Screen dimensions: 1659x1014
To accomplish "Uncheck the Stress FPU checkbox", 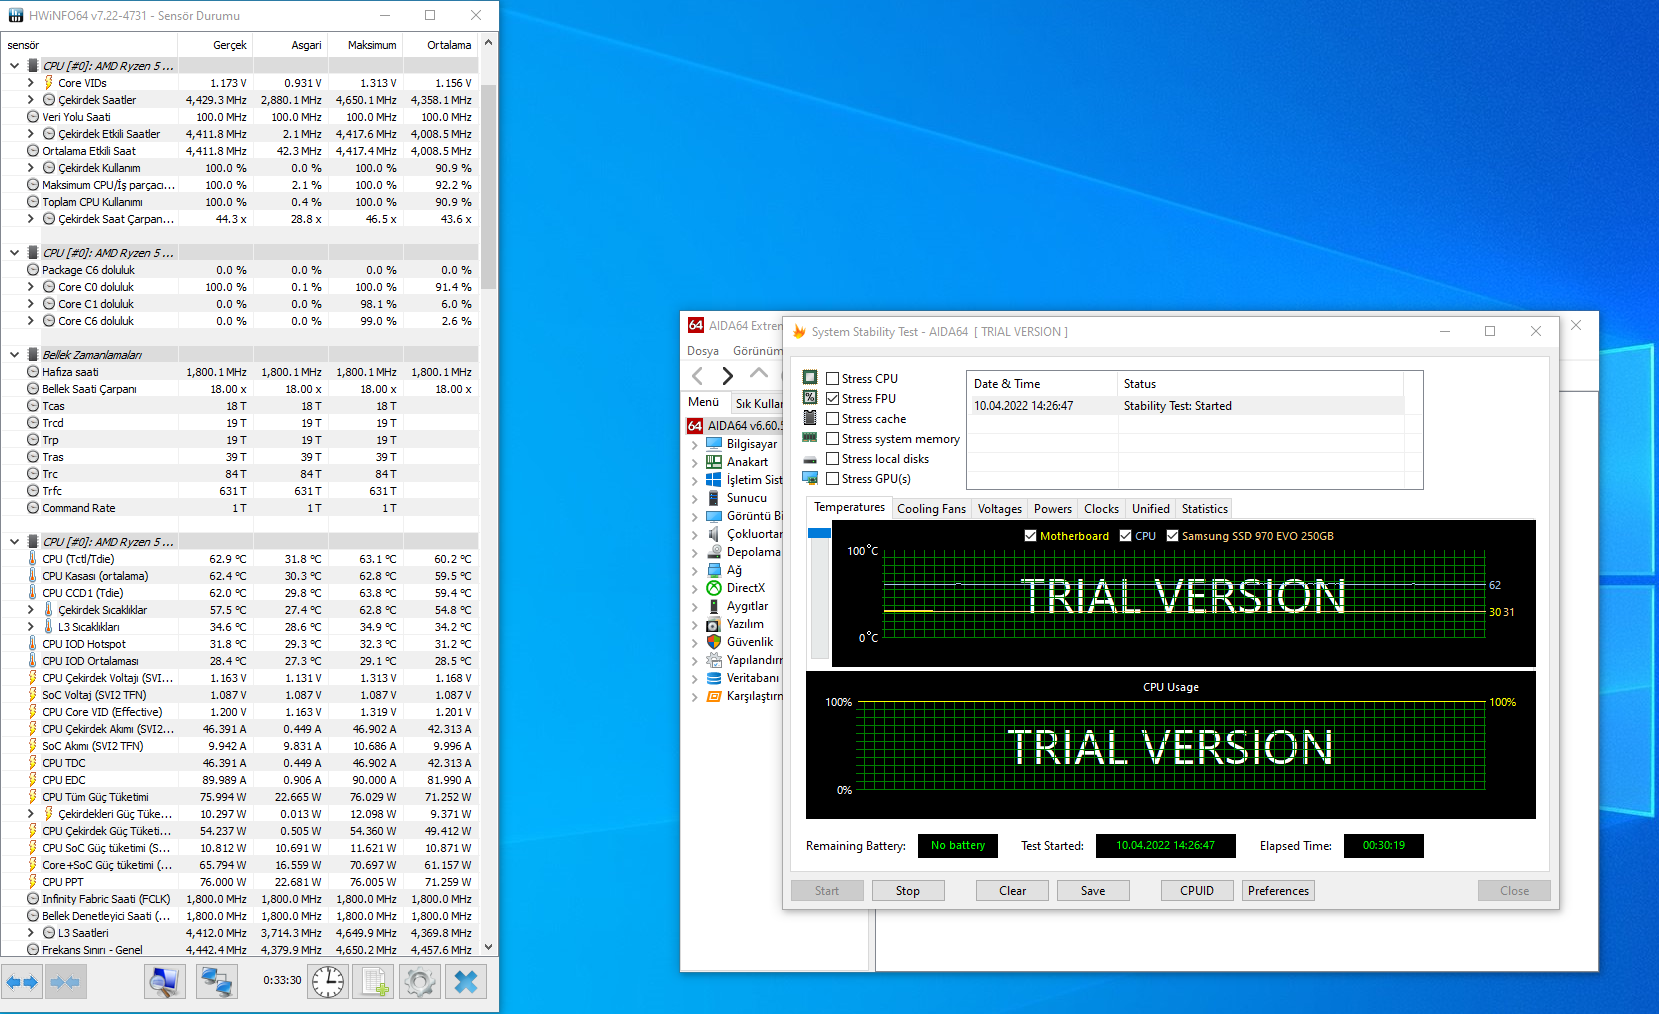I will [x=832, y=398].
